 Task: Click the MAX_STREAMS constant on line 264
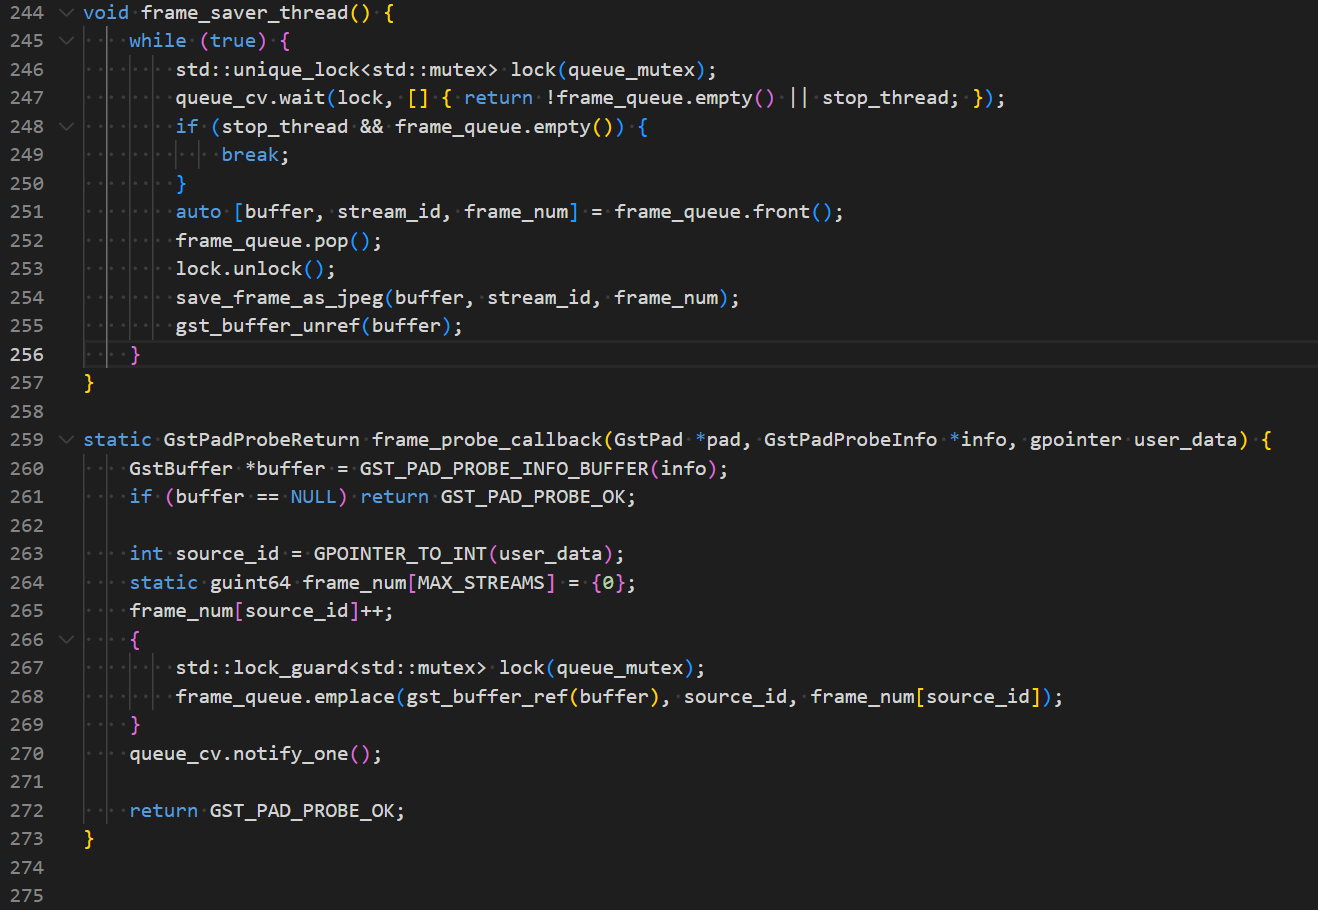pos(481,583)
